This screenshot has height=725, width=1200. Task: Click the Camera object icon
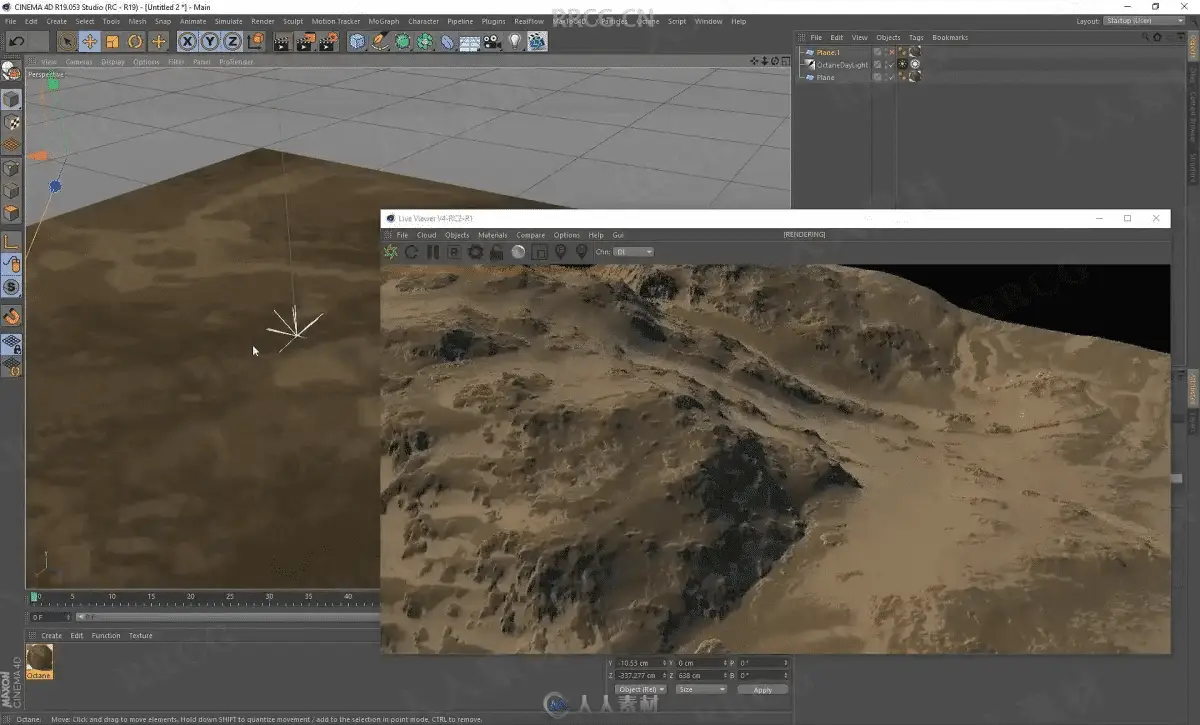[x=492, y=41]
